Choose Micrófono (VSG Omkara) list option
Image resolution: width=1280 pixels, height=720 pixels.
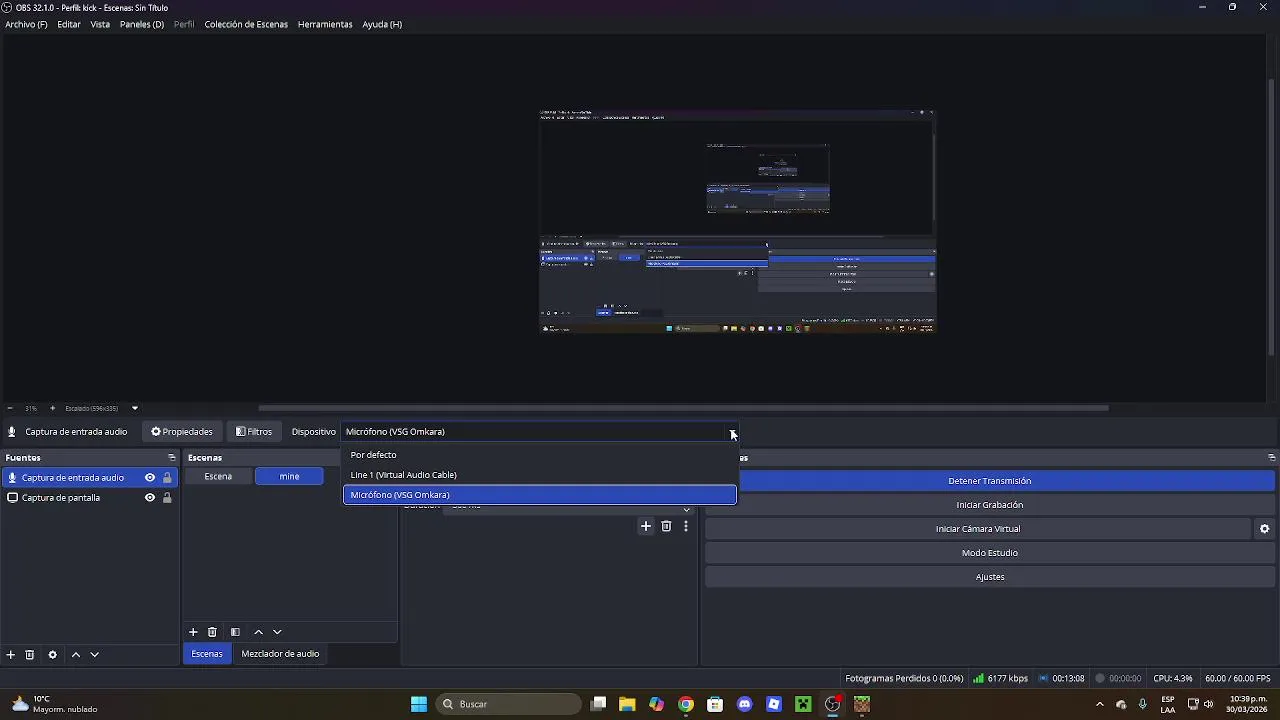540,495
